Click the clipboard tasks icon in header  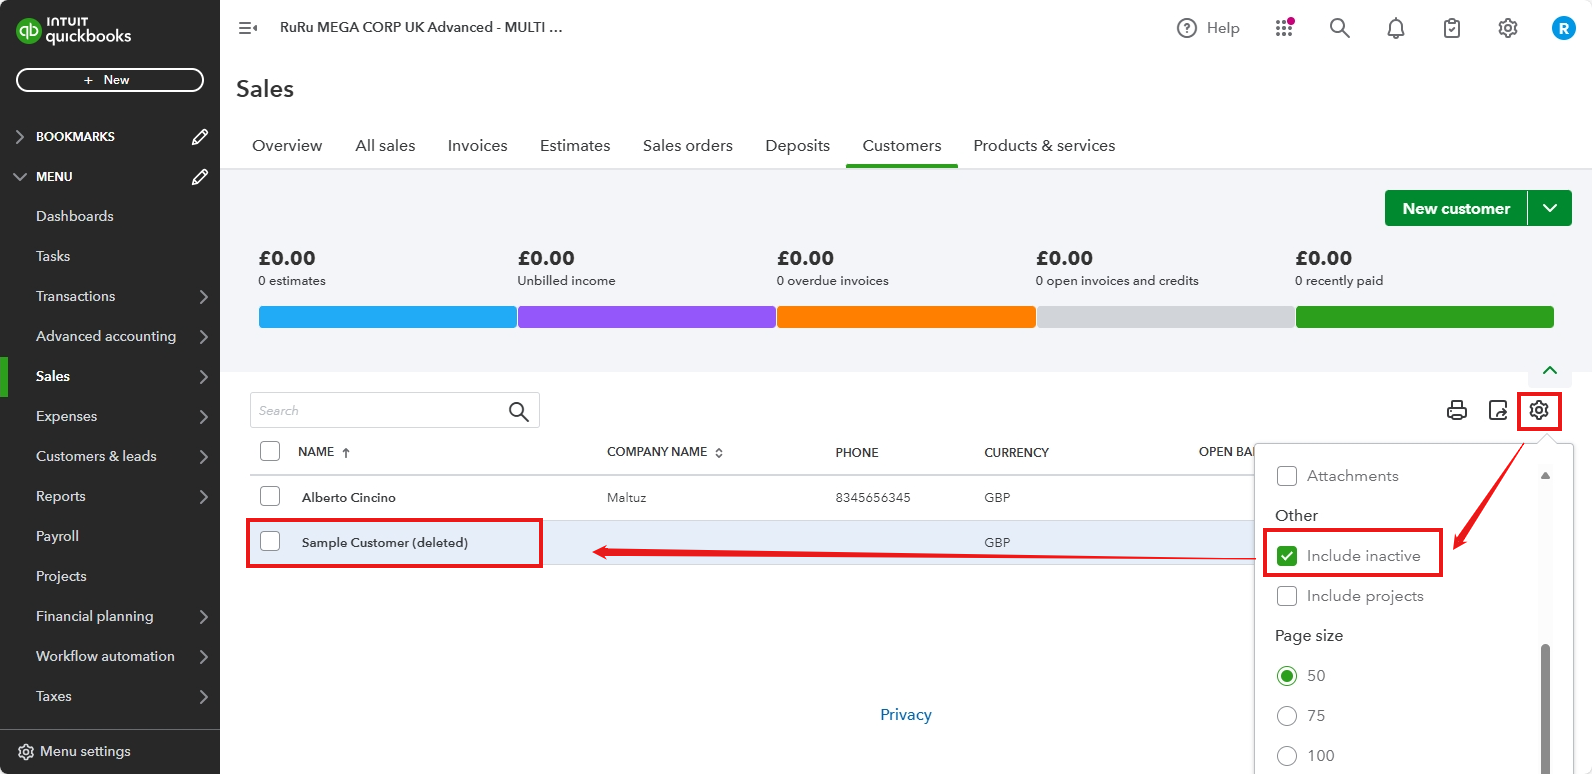pyautogui.click(x=1452, y=28)
